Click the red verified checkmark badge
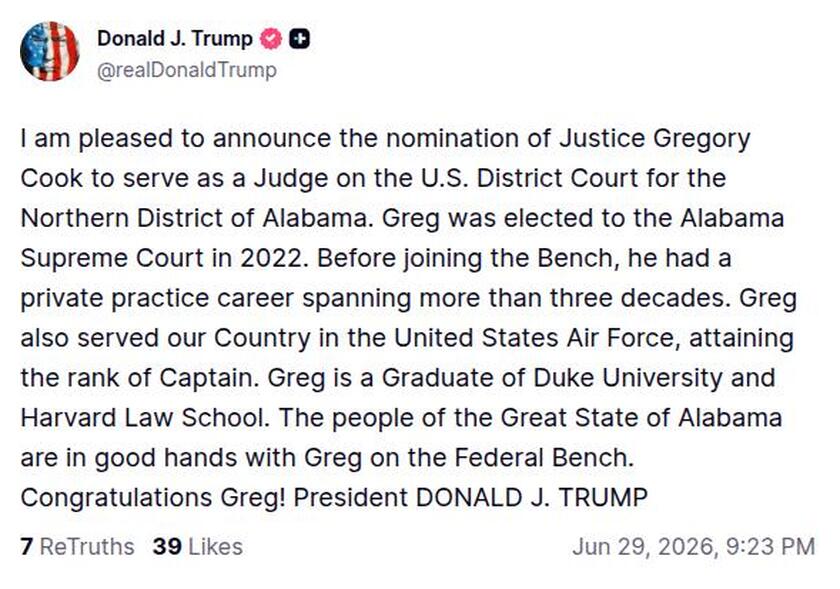 point(271,39)
